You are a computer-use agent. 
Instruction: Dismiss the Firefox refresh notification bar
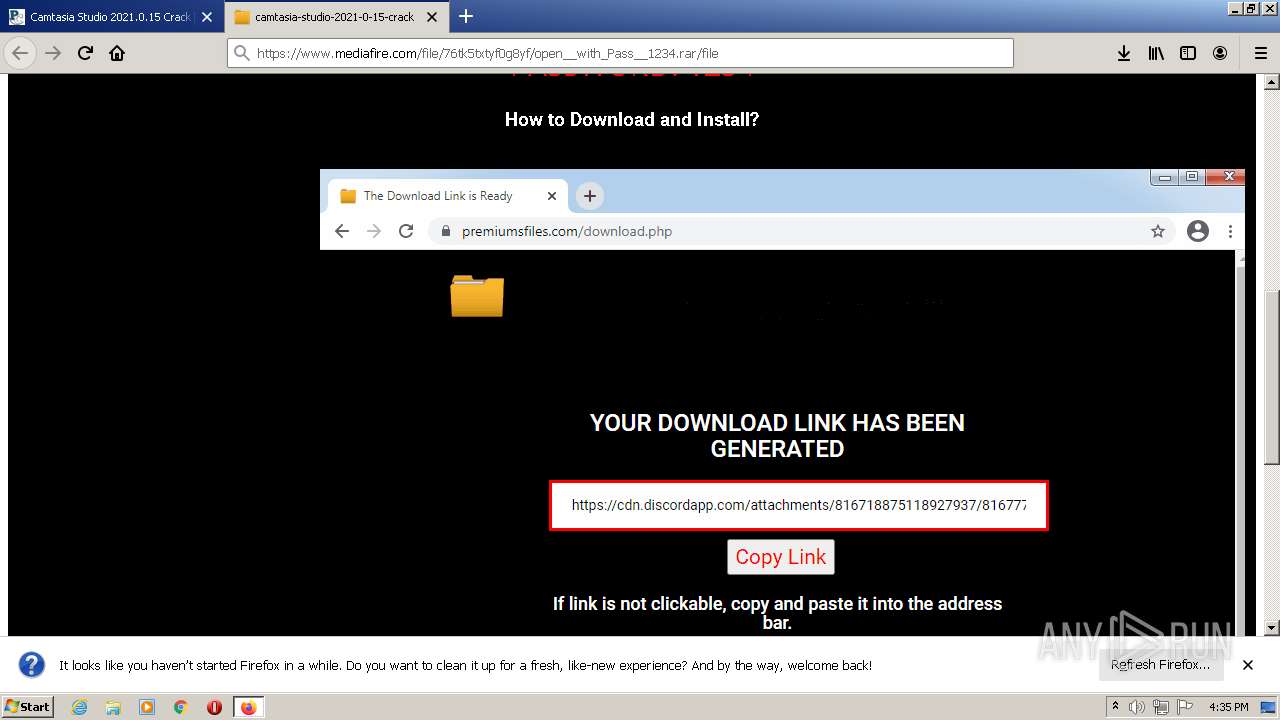1248,665
